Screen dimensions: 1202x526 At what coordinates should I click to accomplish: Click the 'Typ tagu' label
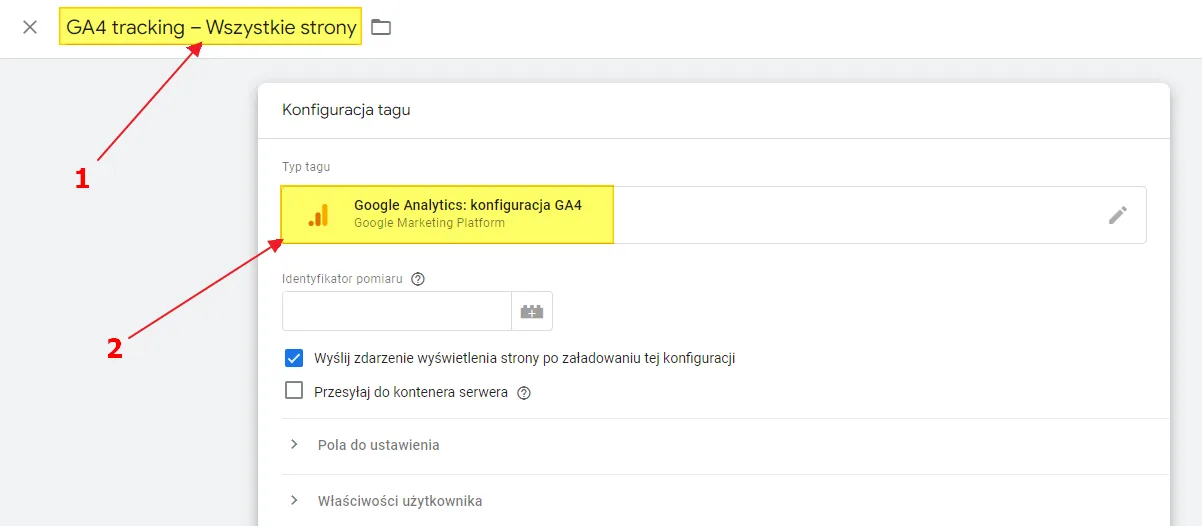(x=306, y=167)
